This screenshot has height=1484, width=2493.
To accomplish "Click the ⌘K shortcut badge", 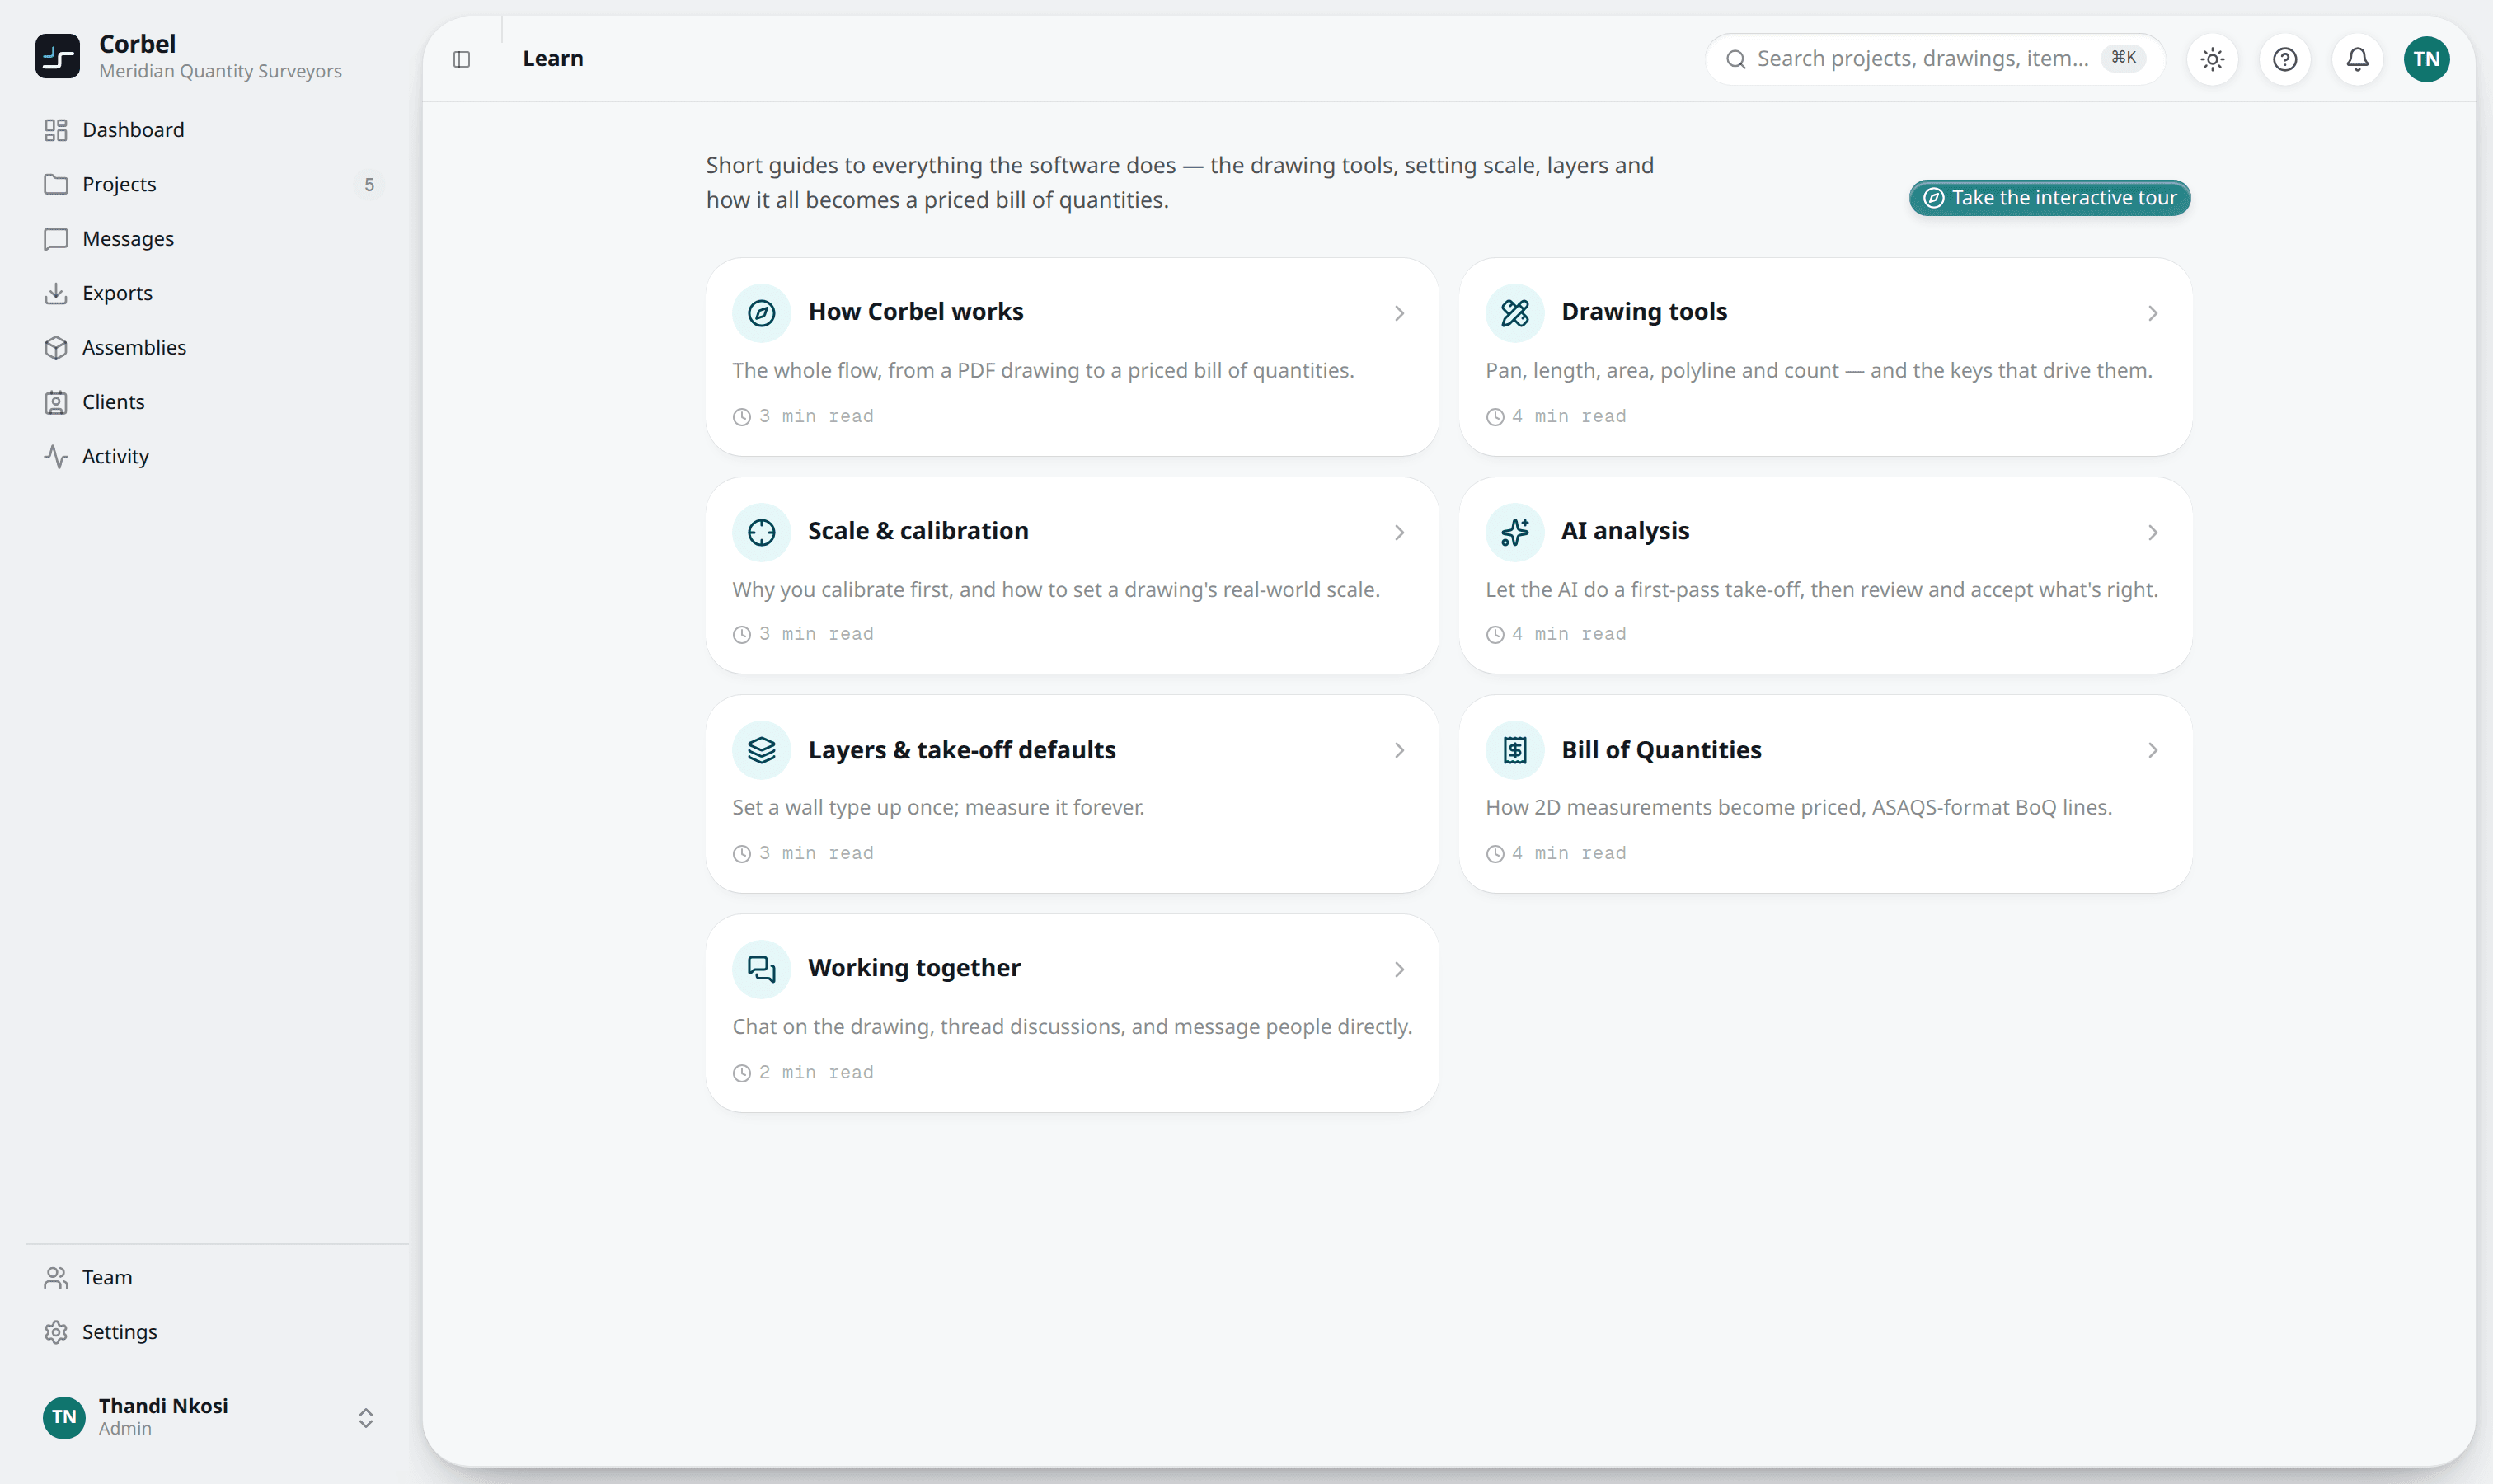I will 2123,58.
